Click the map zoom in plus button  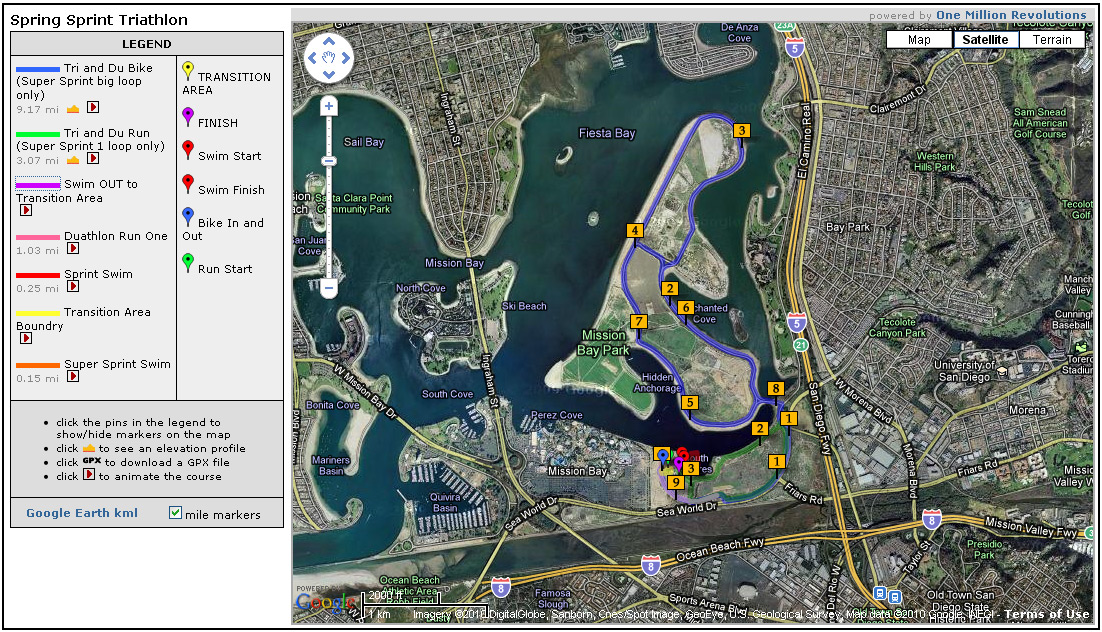pos(328,106)
